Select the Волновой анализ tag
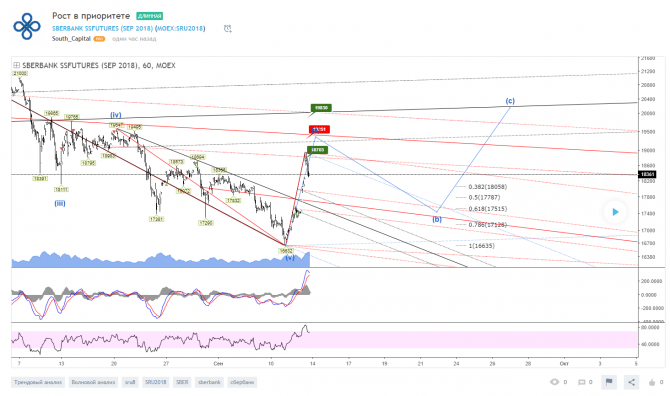The width and height of the screenshot is (670, 396). tap(93, 382)
